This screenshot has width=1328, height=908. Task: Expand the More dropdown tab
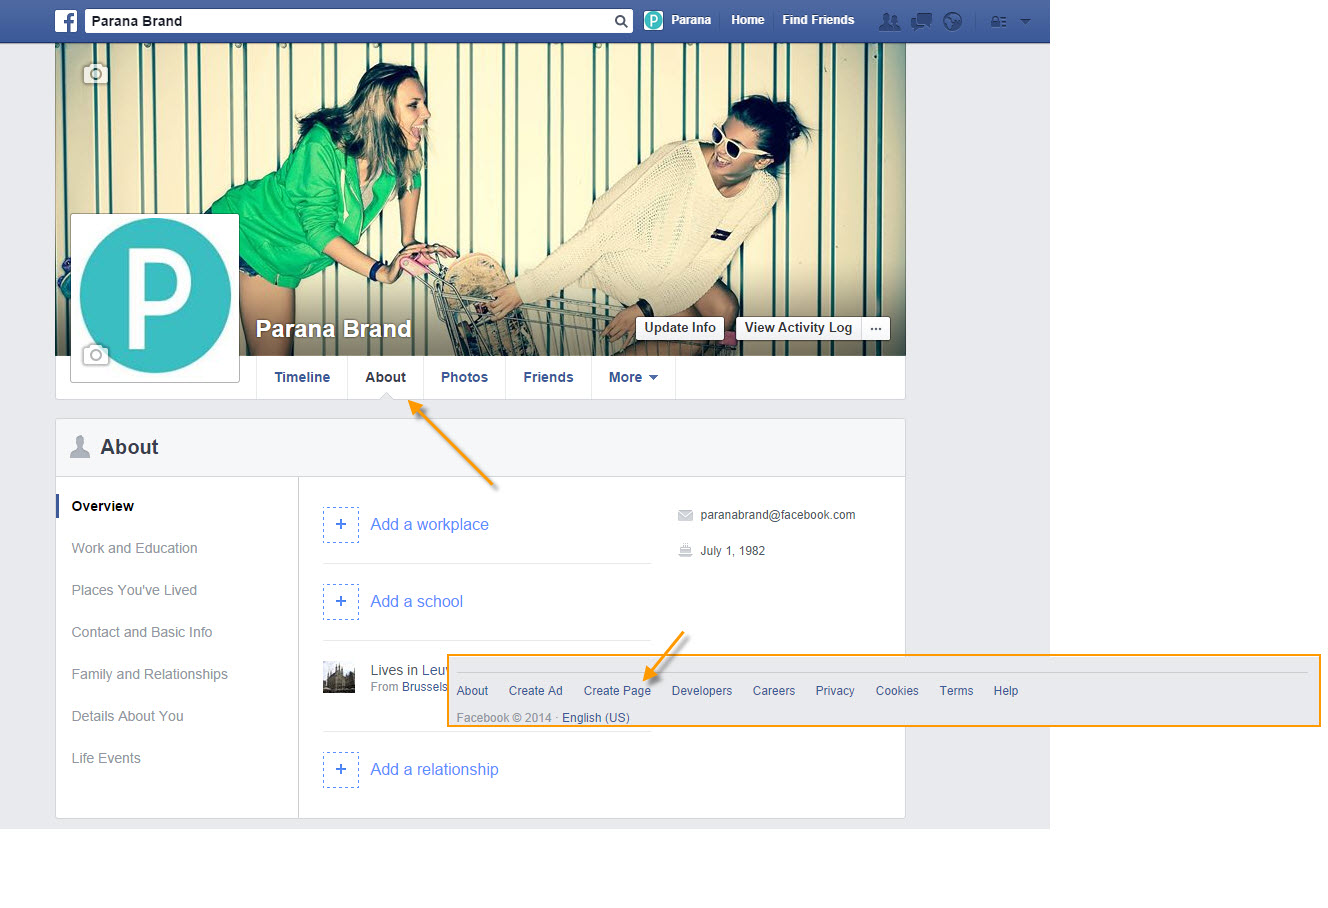point(633,377)
